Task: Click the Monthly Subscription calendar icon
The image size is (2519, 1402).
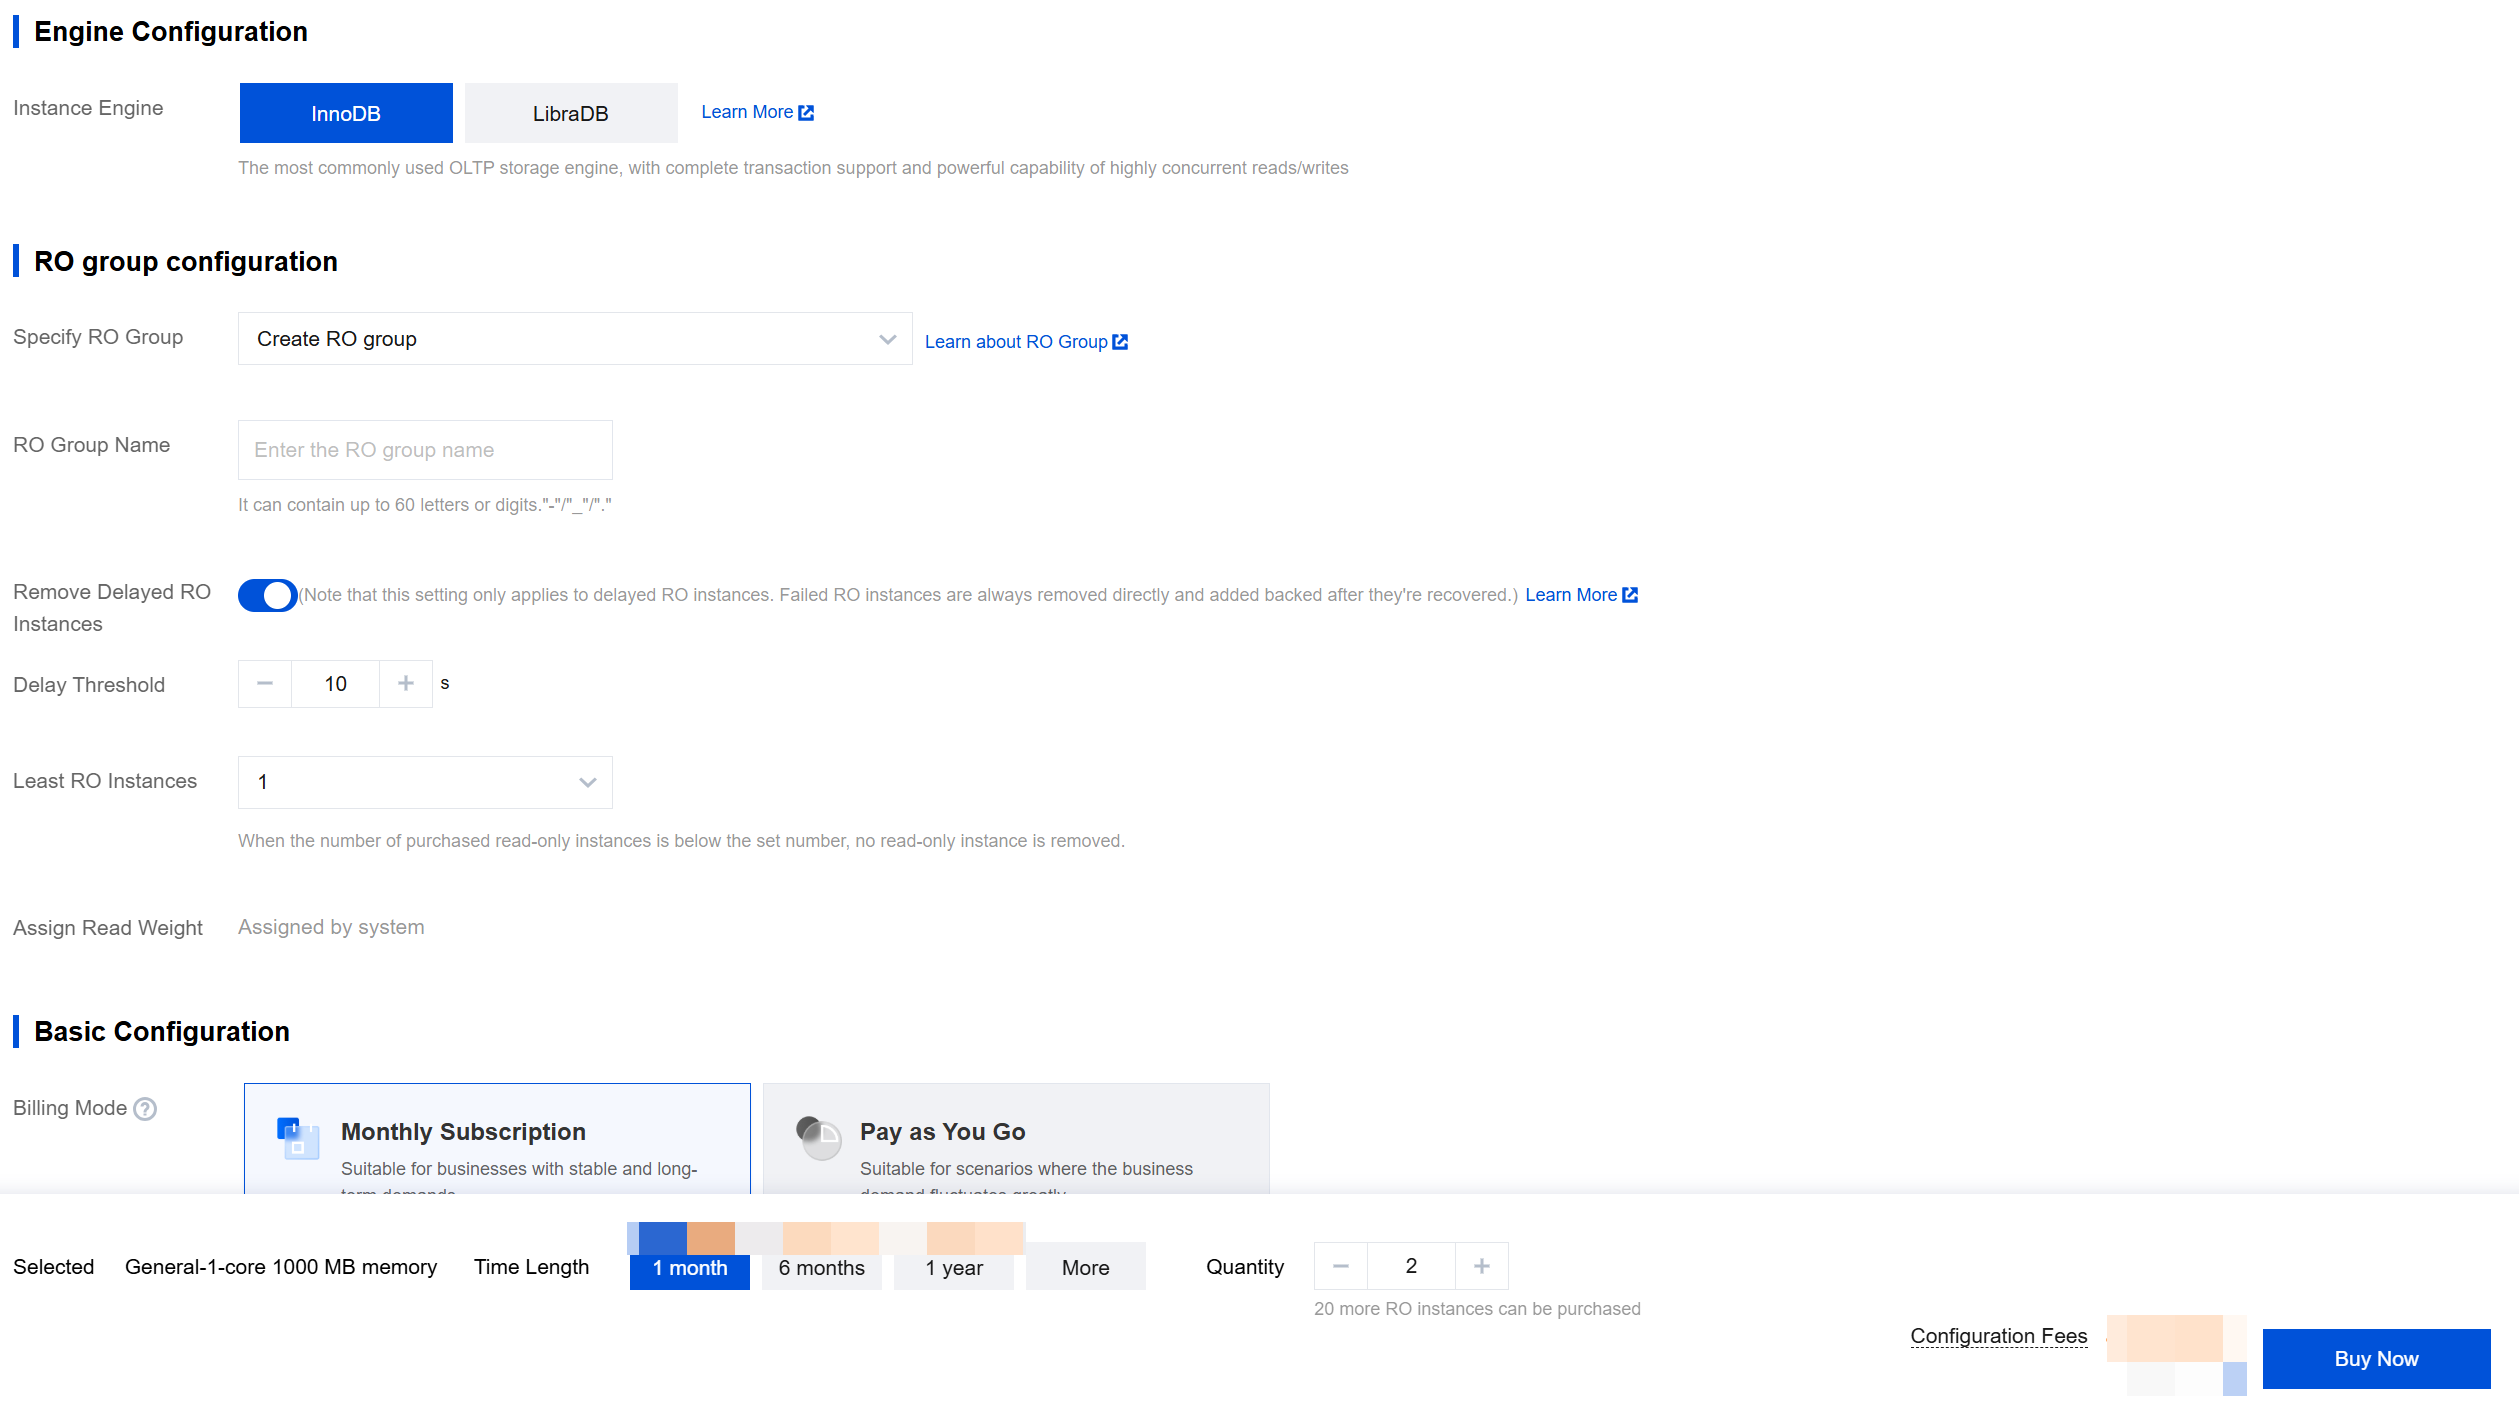Action: tap(297, 1138)
